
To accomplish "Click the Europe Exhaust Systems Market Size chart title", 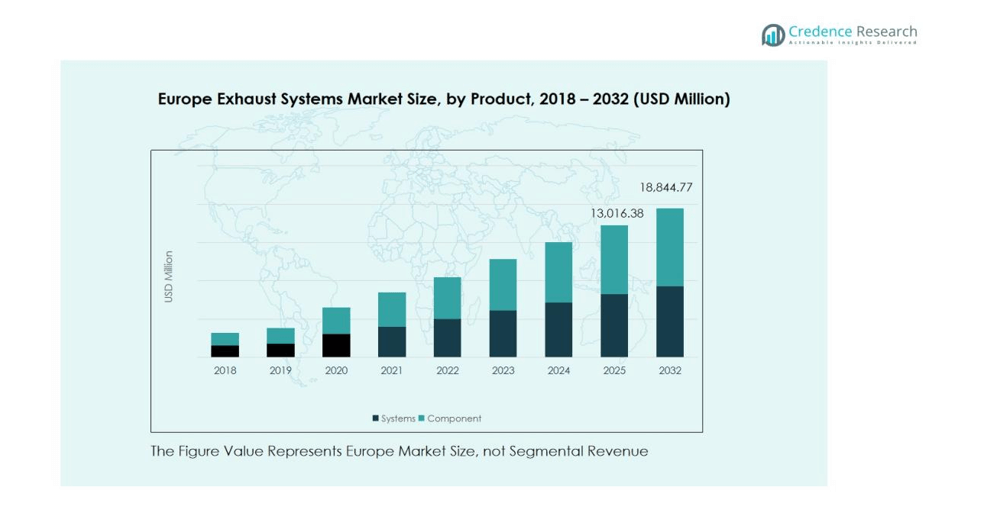I will (444, 99).
